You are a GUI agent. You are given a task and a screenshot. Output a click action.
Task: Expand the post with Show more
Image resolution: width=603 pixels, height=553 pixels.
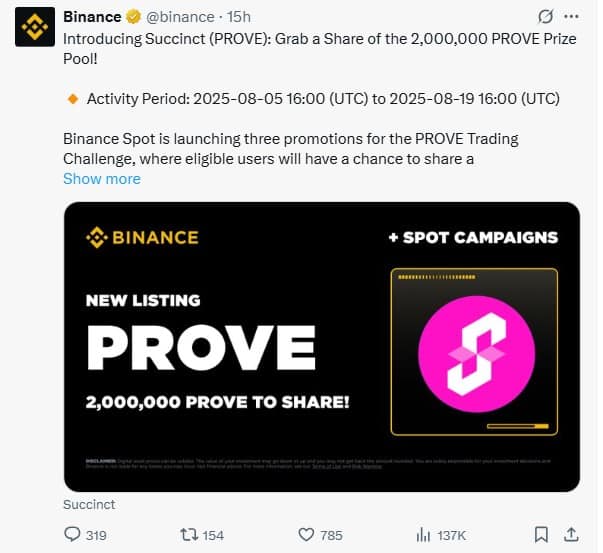pyautogui.click(x=102, y=179)
